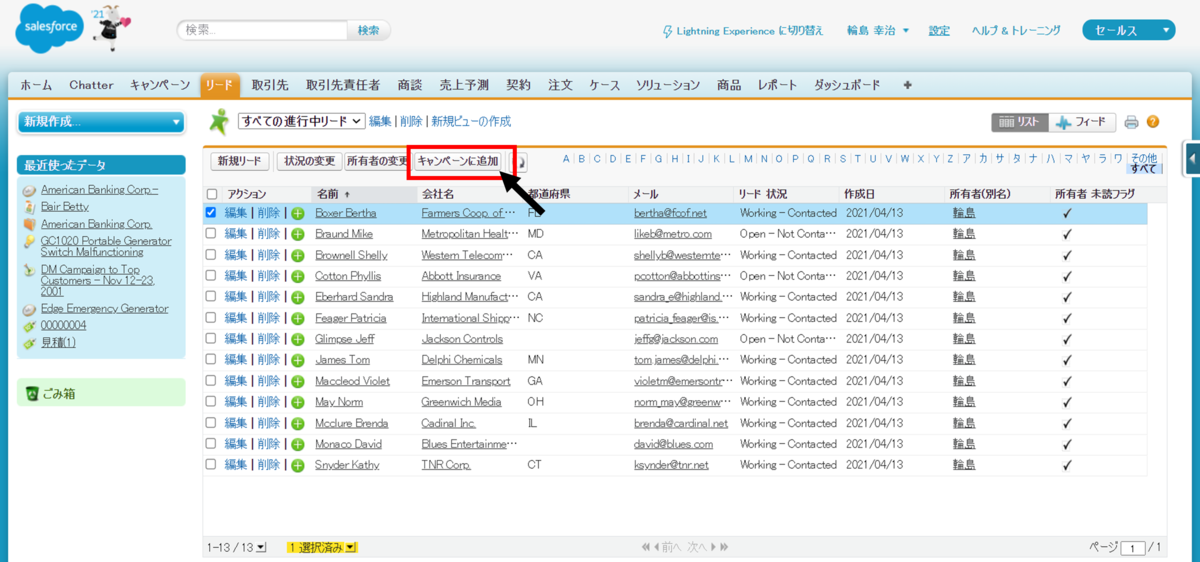Image resolution: width=1200 pixels, height=562 pixels.
Task: Switch to リスト list view
Action: (1020, 122)
